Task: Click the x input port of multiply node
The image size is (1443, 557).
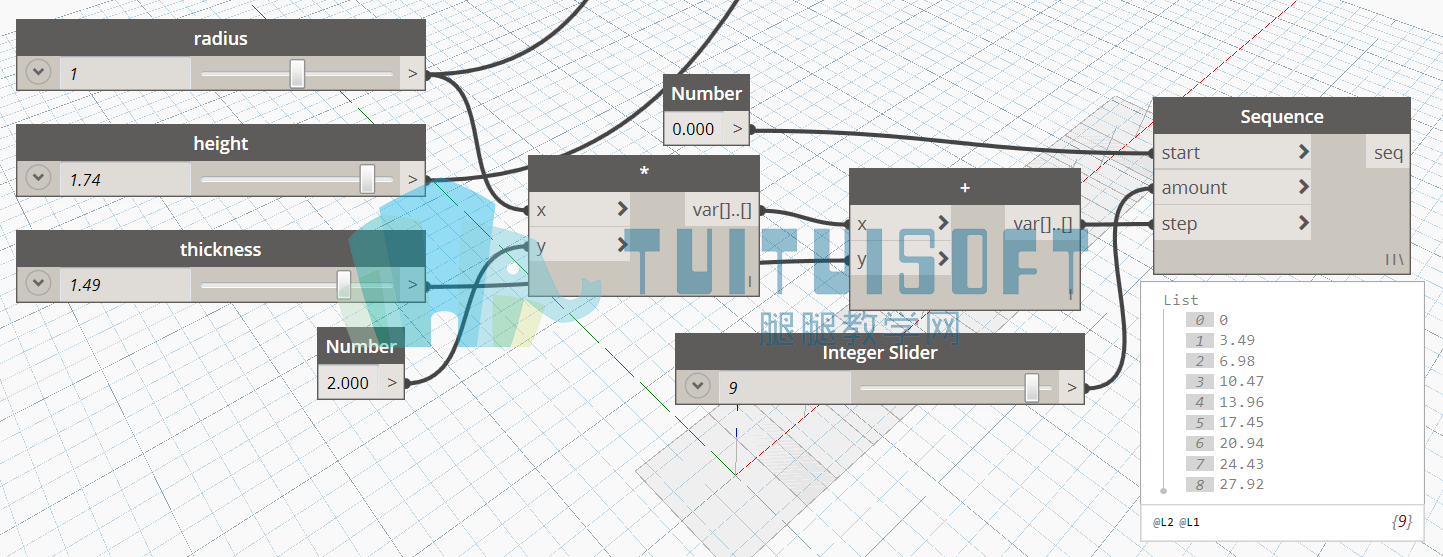Action: point(580,210)
